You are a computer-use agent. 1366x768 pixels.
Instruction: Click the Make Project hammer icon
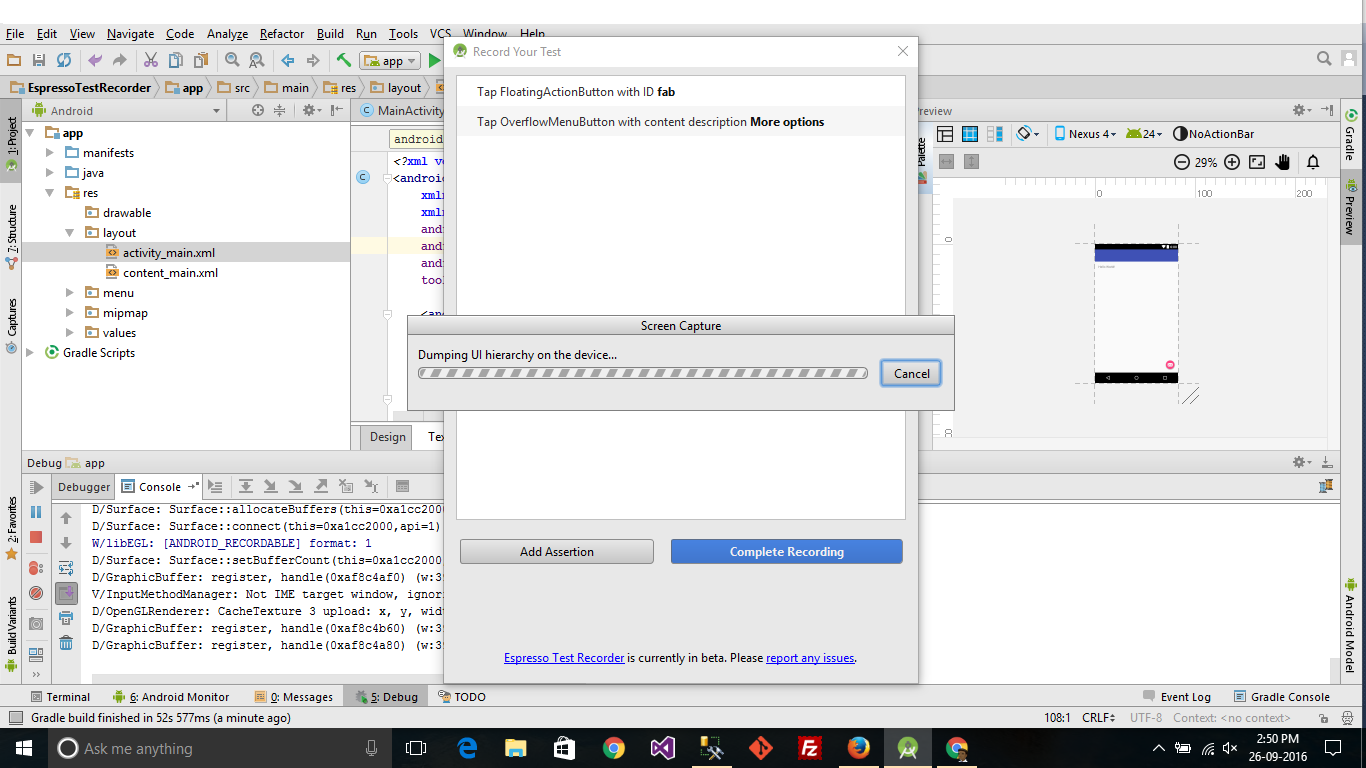click(x=344, y=61)
